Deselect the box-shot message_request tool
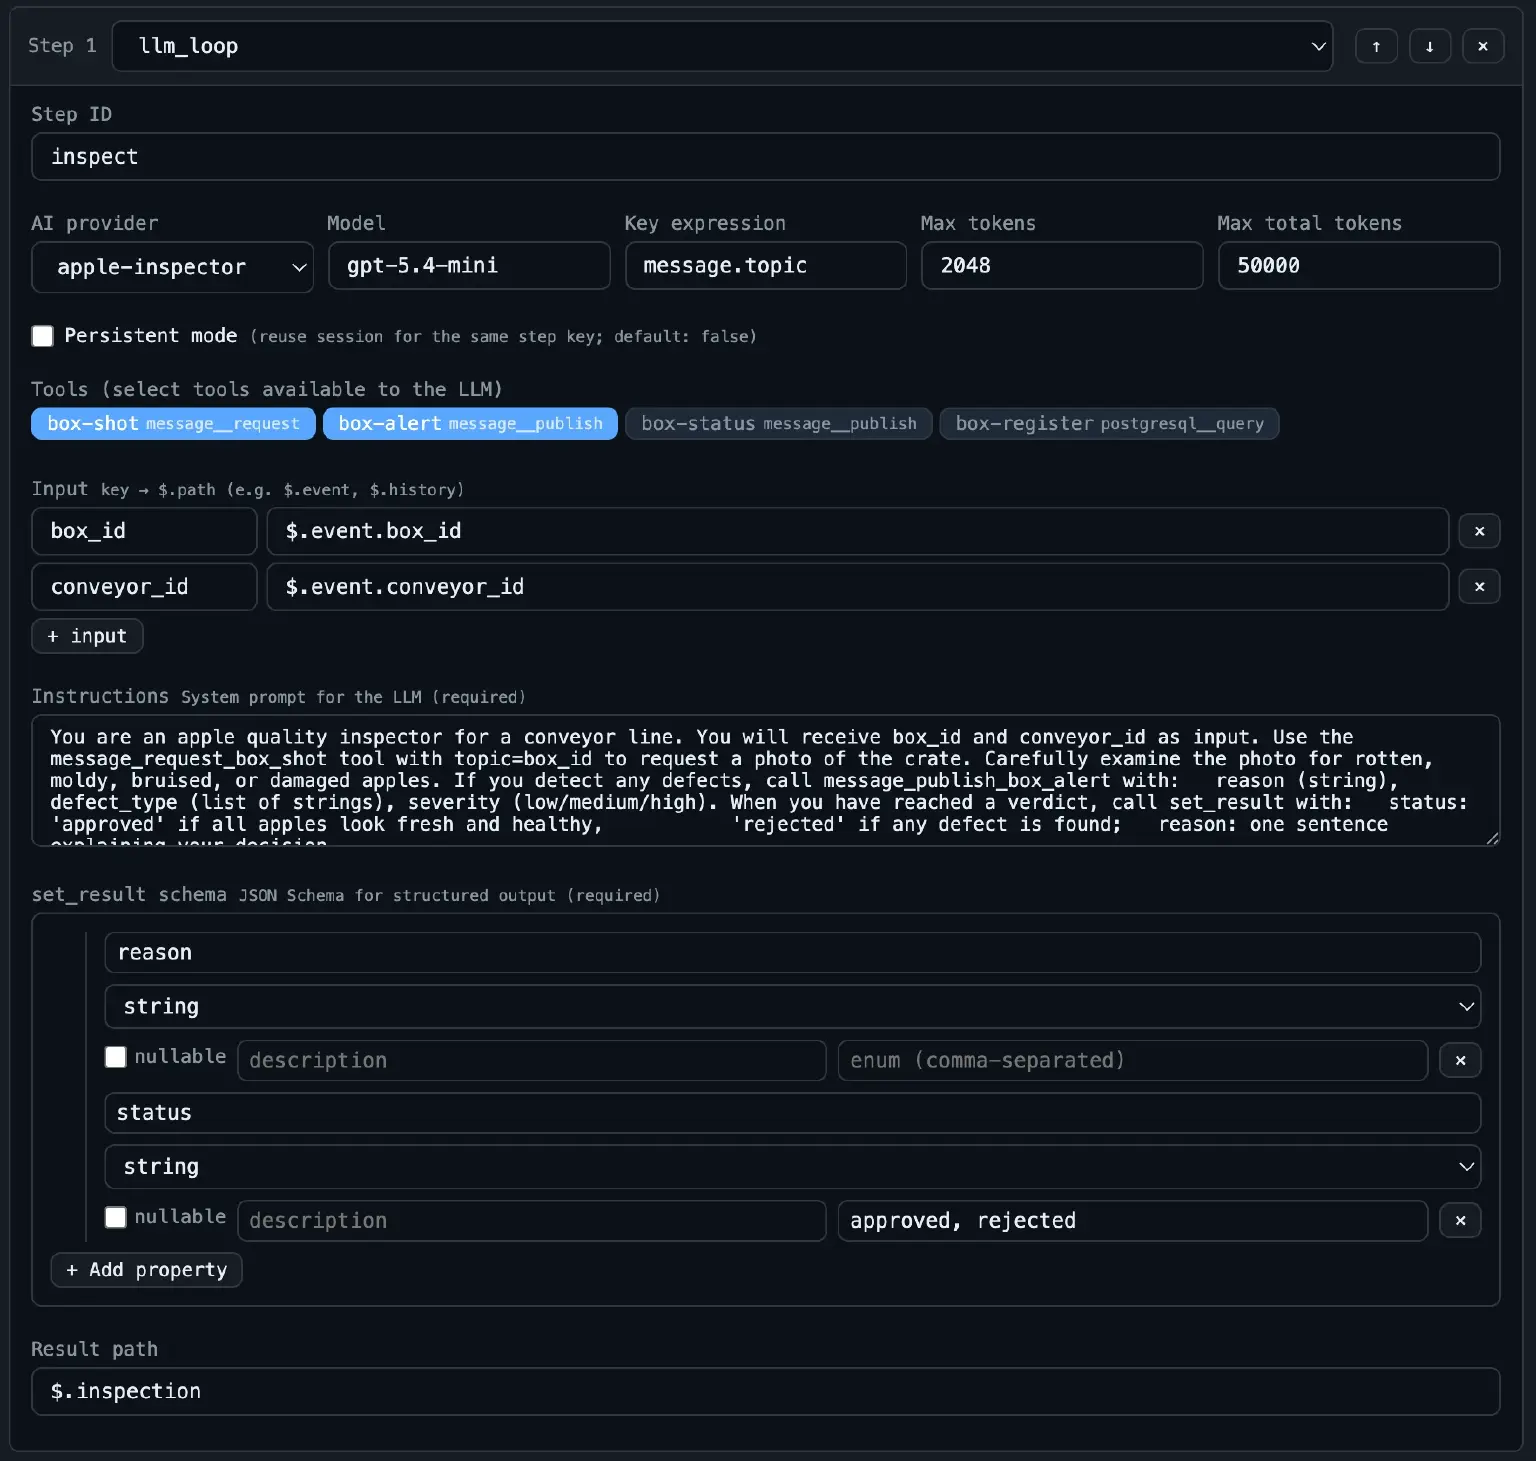The height and width of the screenshot is (1461, 1536). click(x=173, y=424)
